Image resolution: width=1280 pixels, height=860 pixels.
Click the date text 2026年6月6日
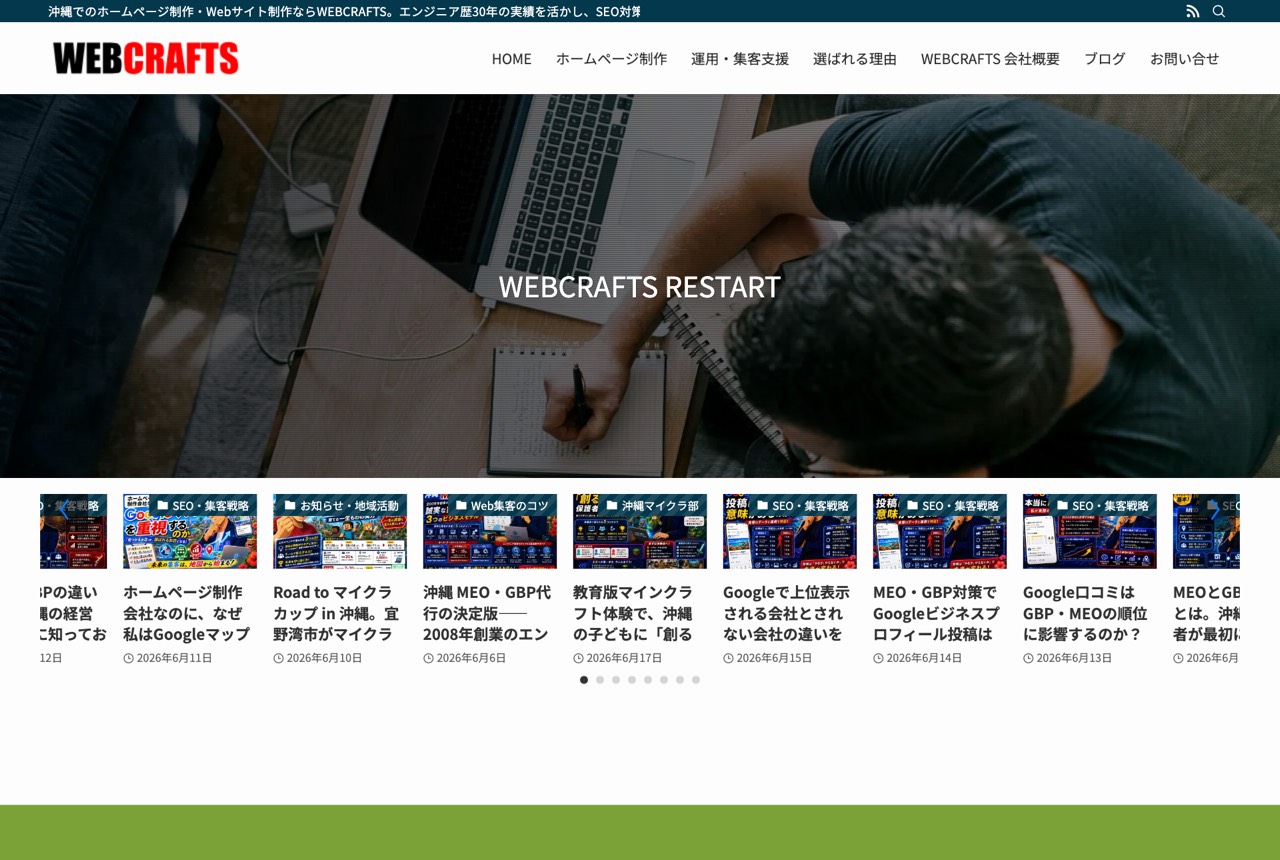471,658
